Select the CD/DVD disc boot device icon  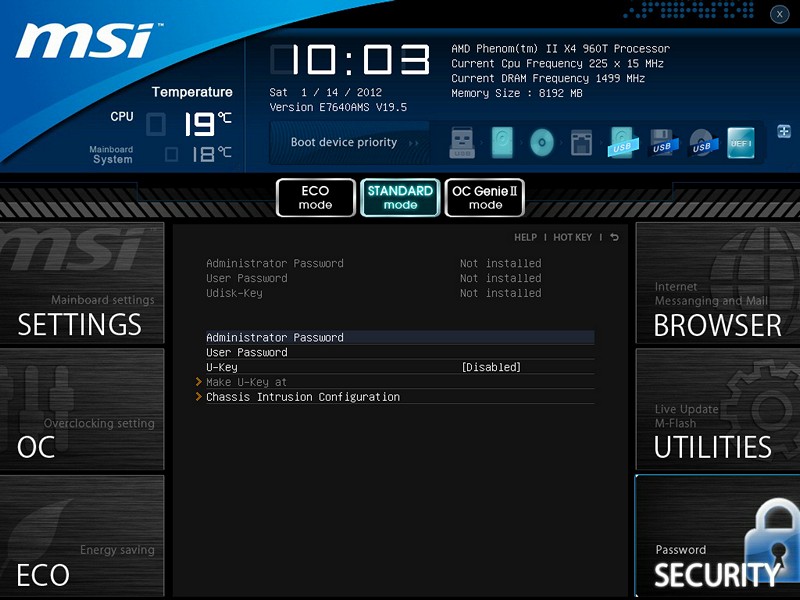pos(542,142)
